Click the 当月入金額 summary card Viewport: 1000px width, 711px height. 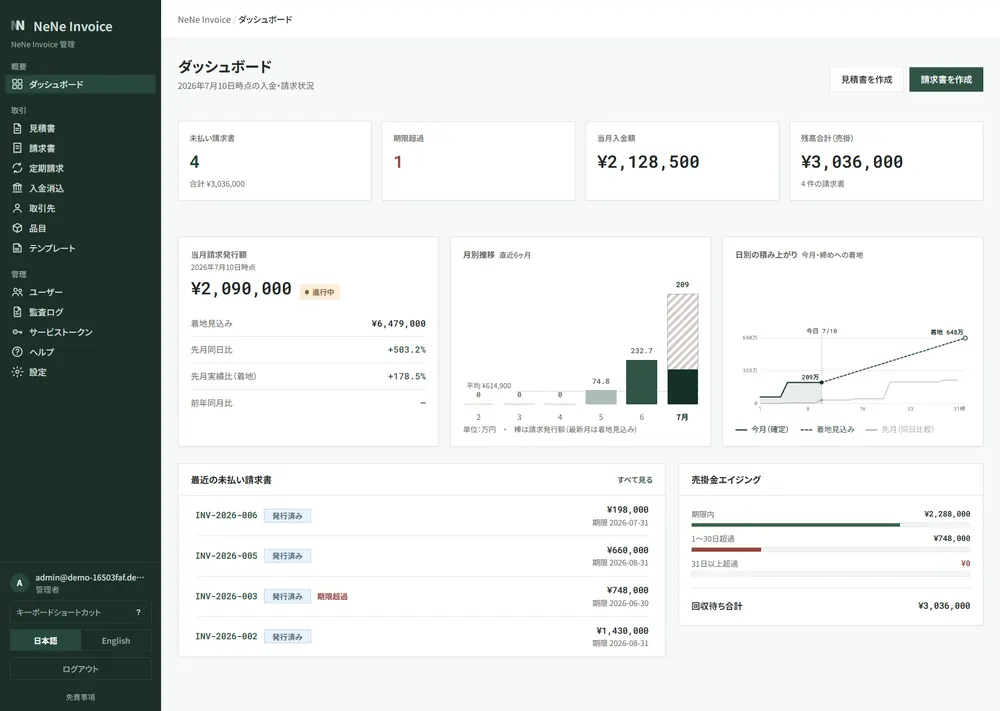point(682,161)
